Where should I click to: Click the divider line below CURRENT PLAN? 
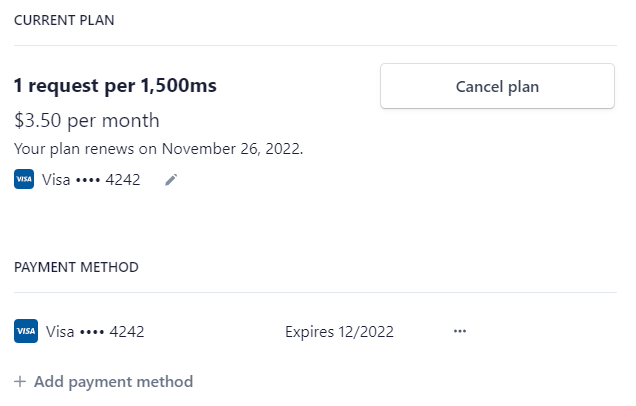click(x=315, y=45)
